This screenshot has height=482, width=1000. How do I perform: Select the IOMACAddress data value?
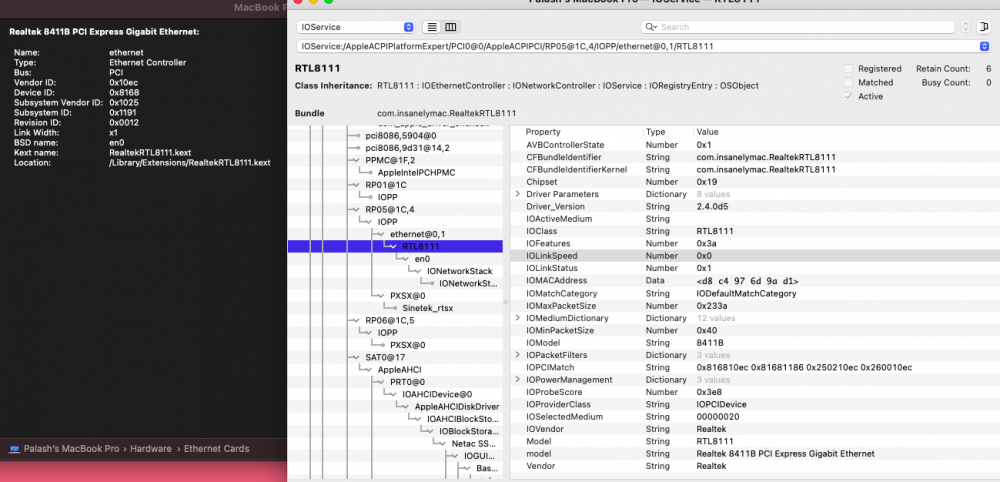point(747,281)
